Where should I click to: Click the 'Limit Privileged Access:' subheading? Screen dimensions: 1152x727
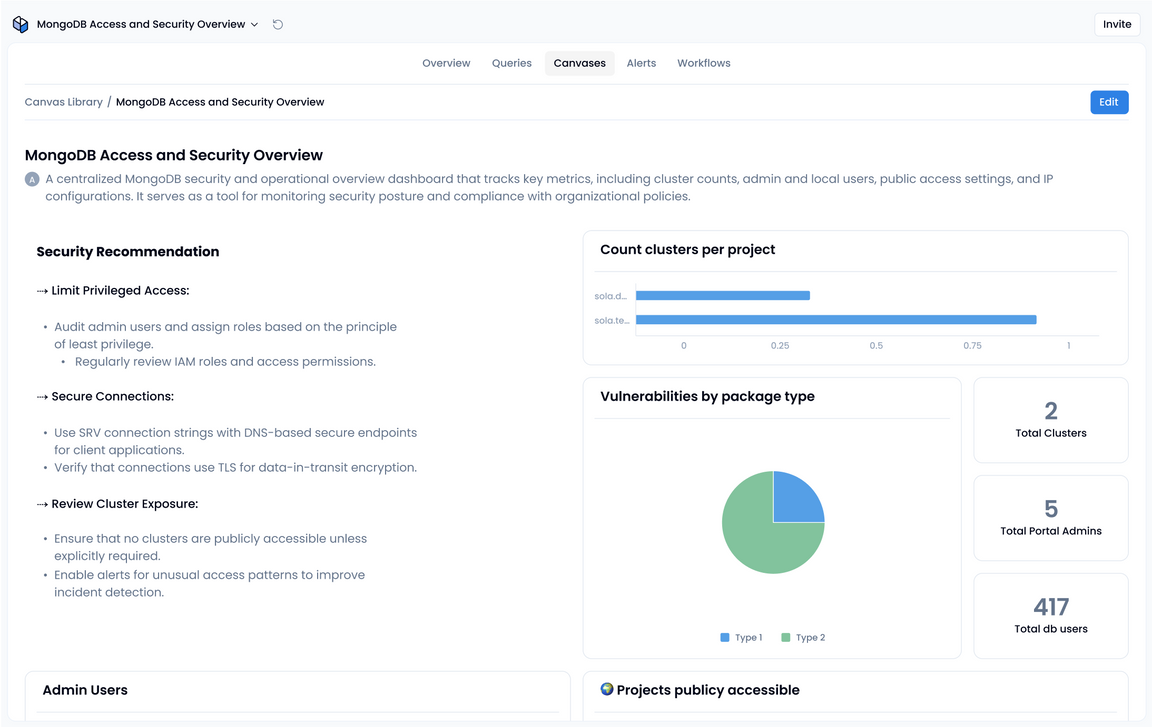point(120,291)
